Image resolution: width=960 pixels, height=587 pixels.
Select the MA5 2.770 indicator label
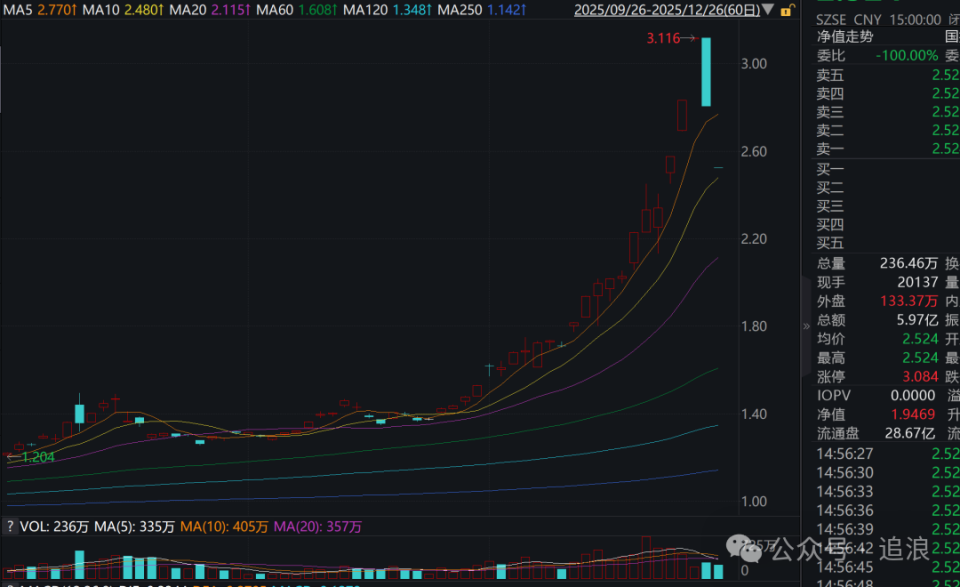coord(40,10)
